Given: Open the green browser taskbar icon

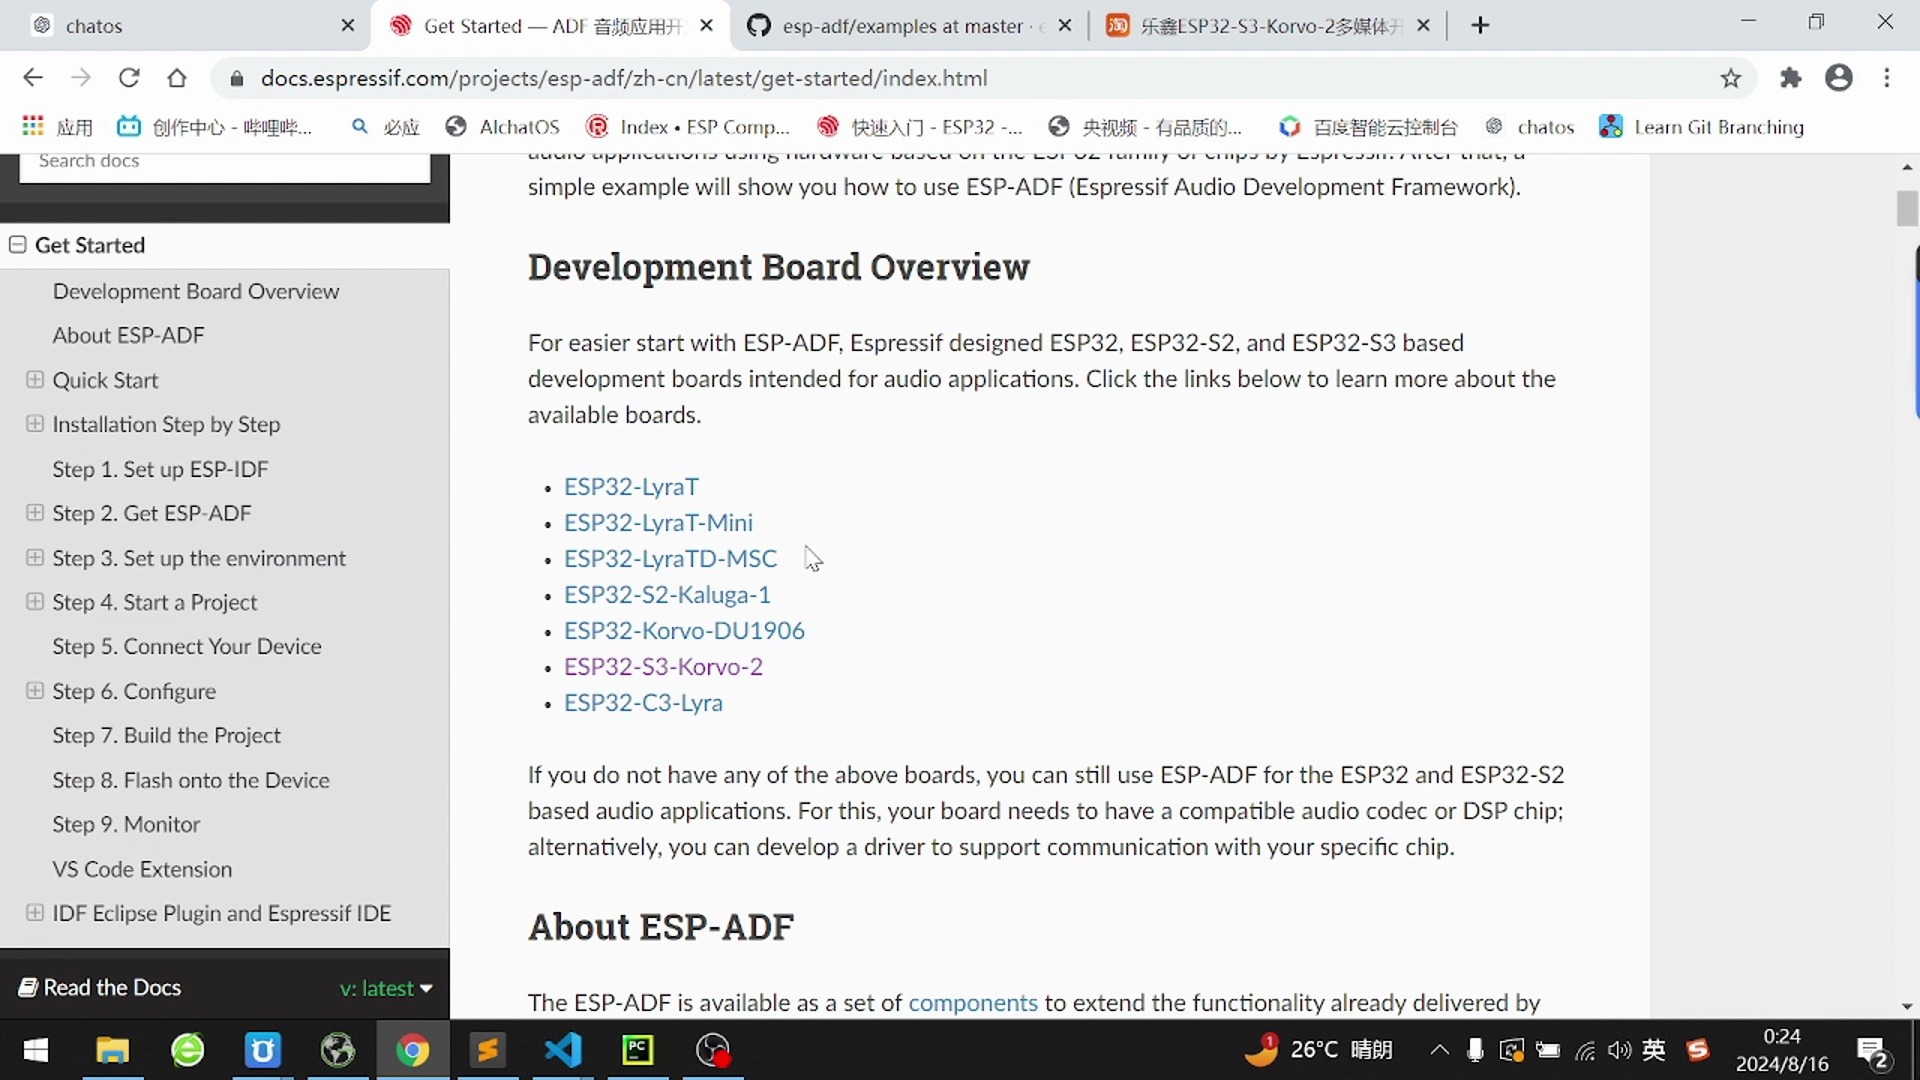Looking at the screenshot, I should (x=187, y=1050).
